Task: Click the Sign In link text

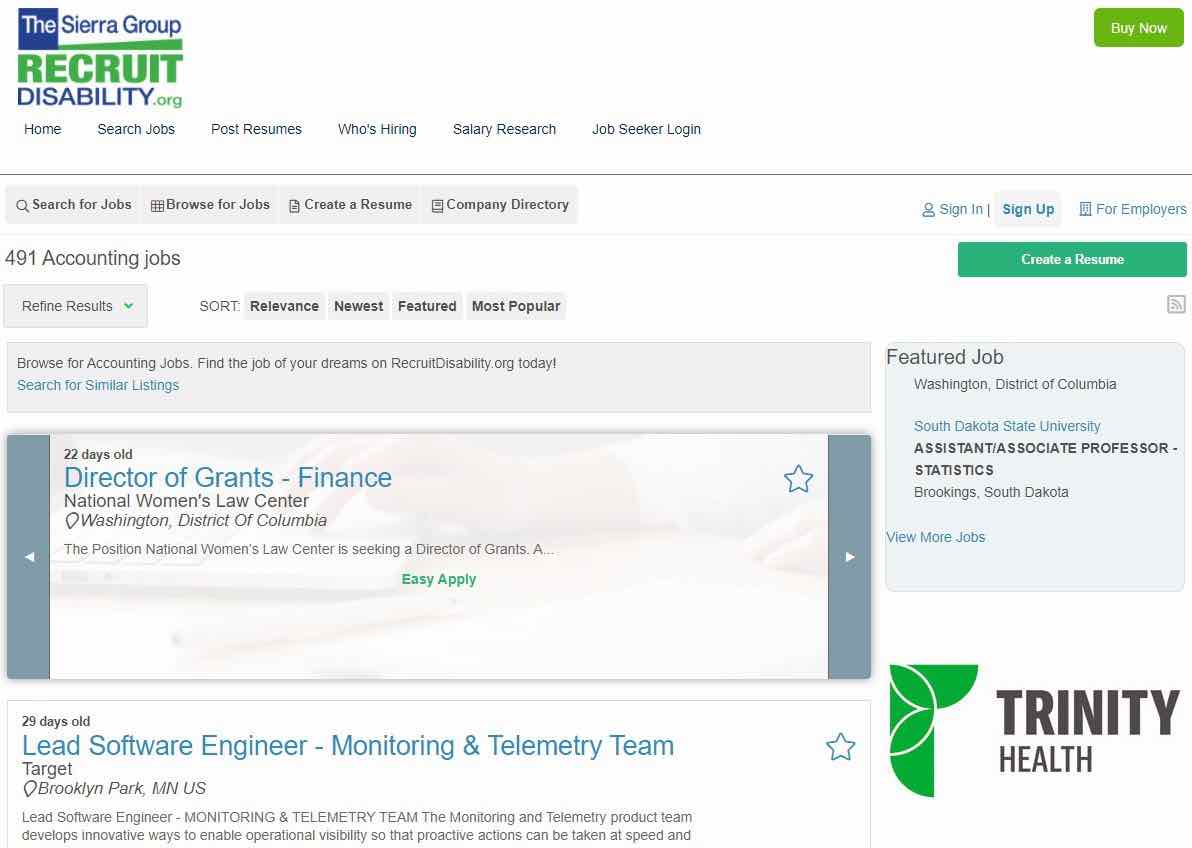Action: (x=961, y=209)
